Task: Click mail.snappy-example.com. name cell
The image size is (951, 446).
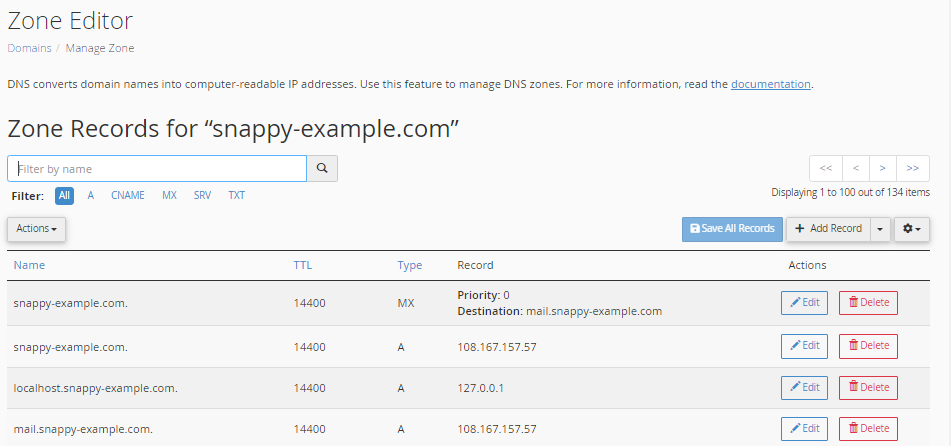Action: [x=83, y=429]
